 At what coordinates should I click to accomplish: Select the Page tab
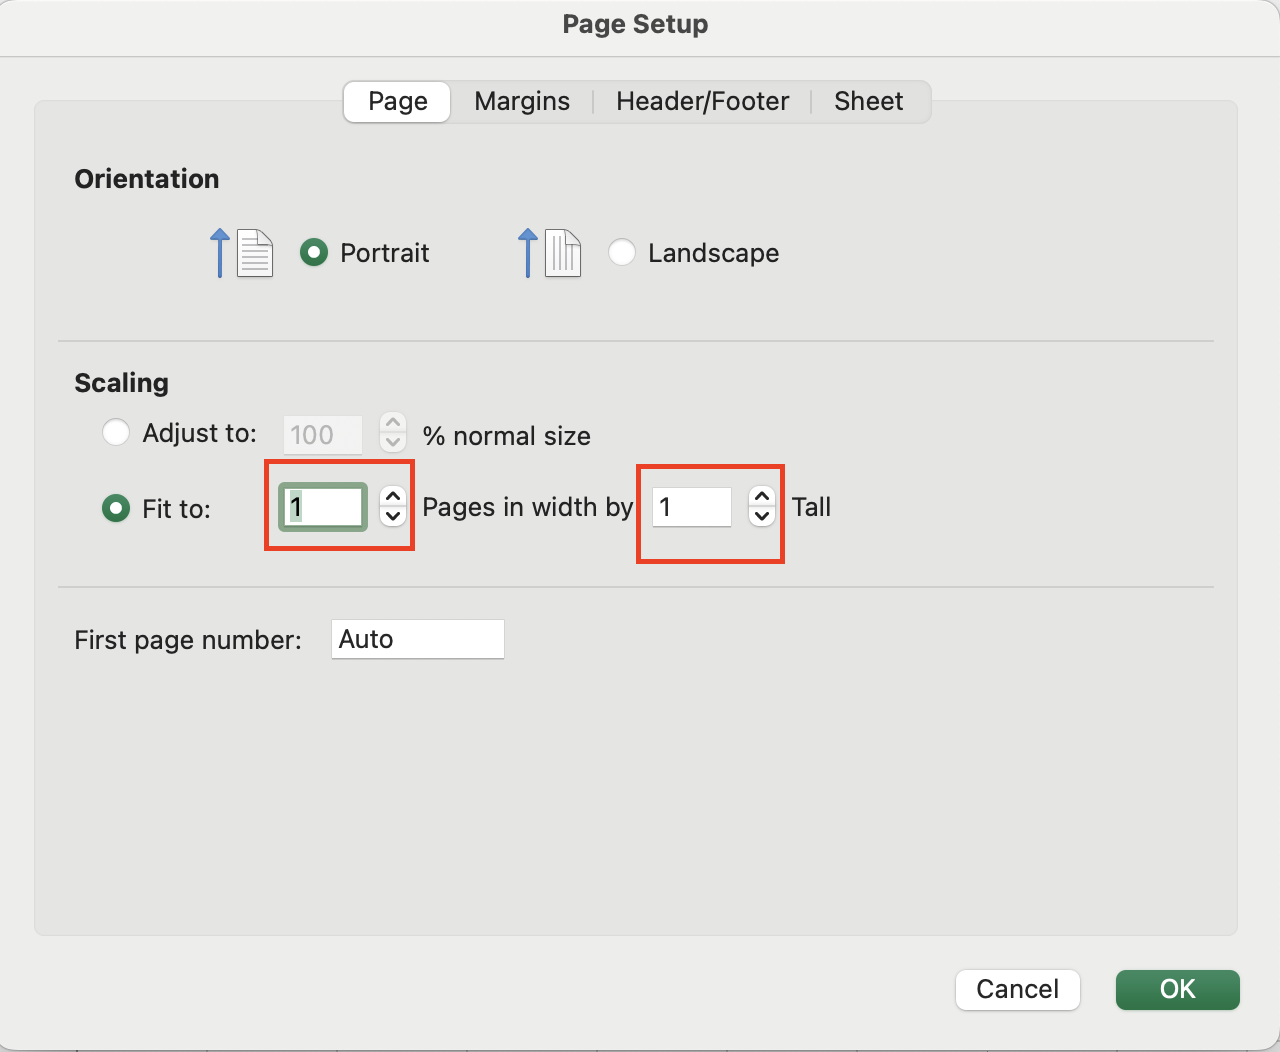pos(396,101)
